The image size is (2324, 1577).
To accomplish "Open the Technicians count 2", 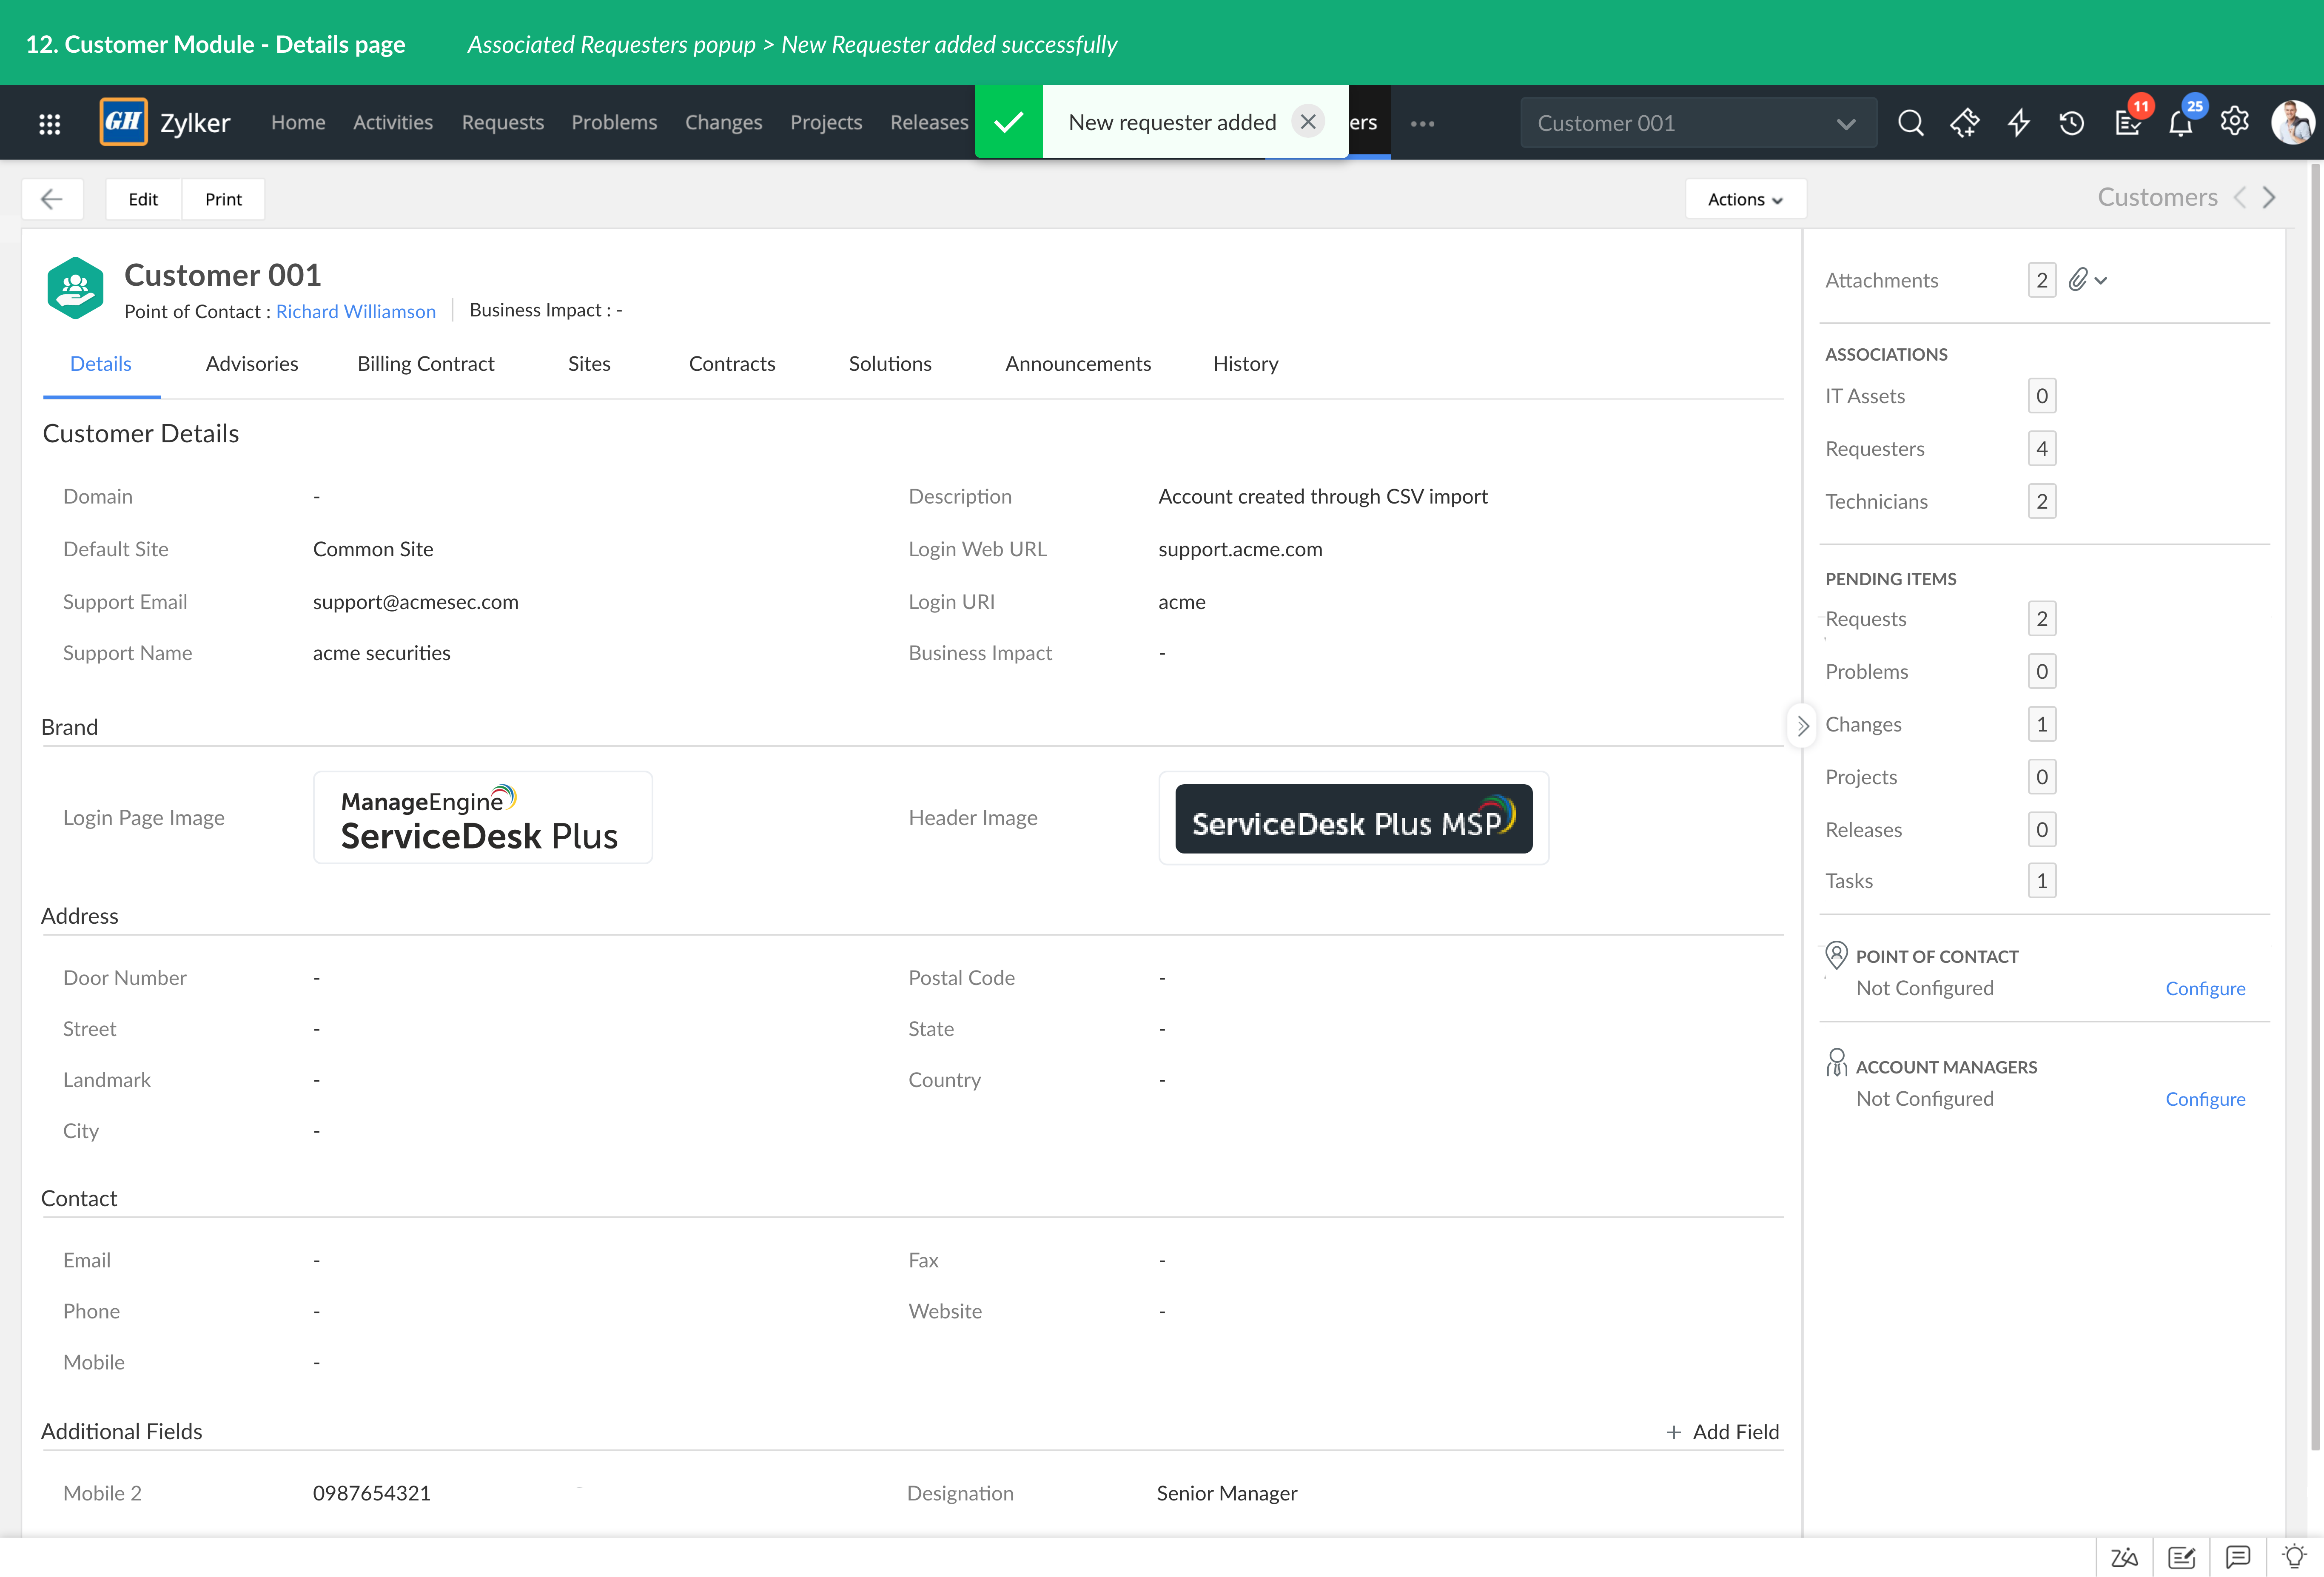I will pyautogui.click(x=2041, y=501).
